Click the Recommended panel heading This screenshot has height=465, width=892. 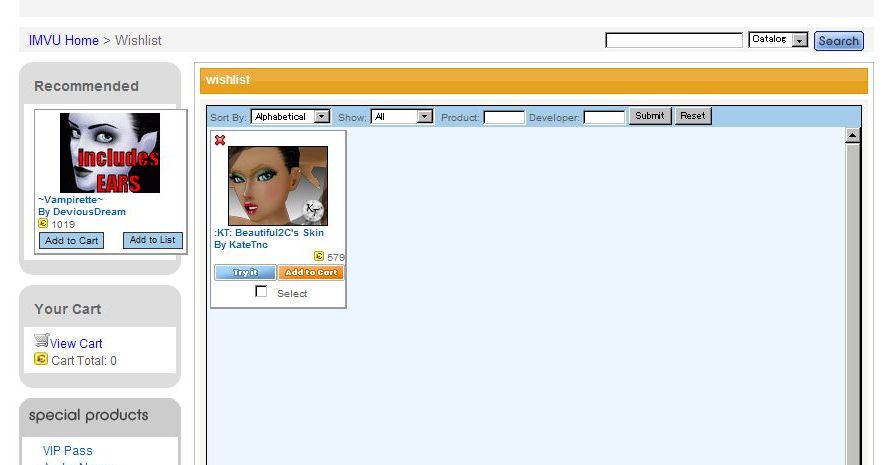coord(86,86)
